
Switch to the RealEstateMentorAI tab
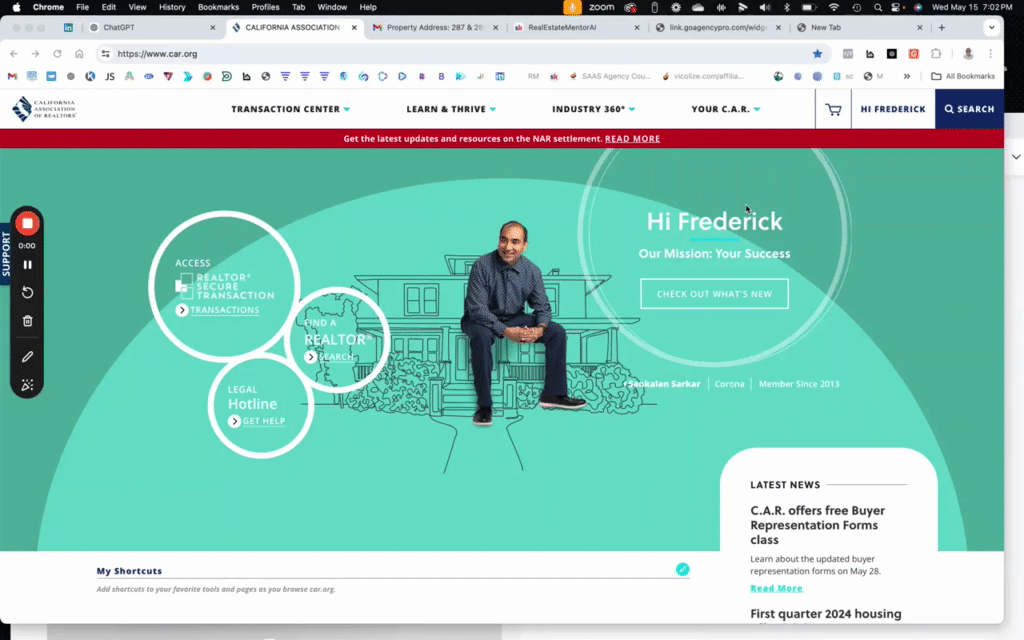[576, 27]
